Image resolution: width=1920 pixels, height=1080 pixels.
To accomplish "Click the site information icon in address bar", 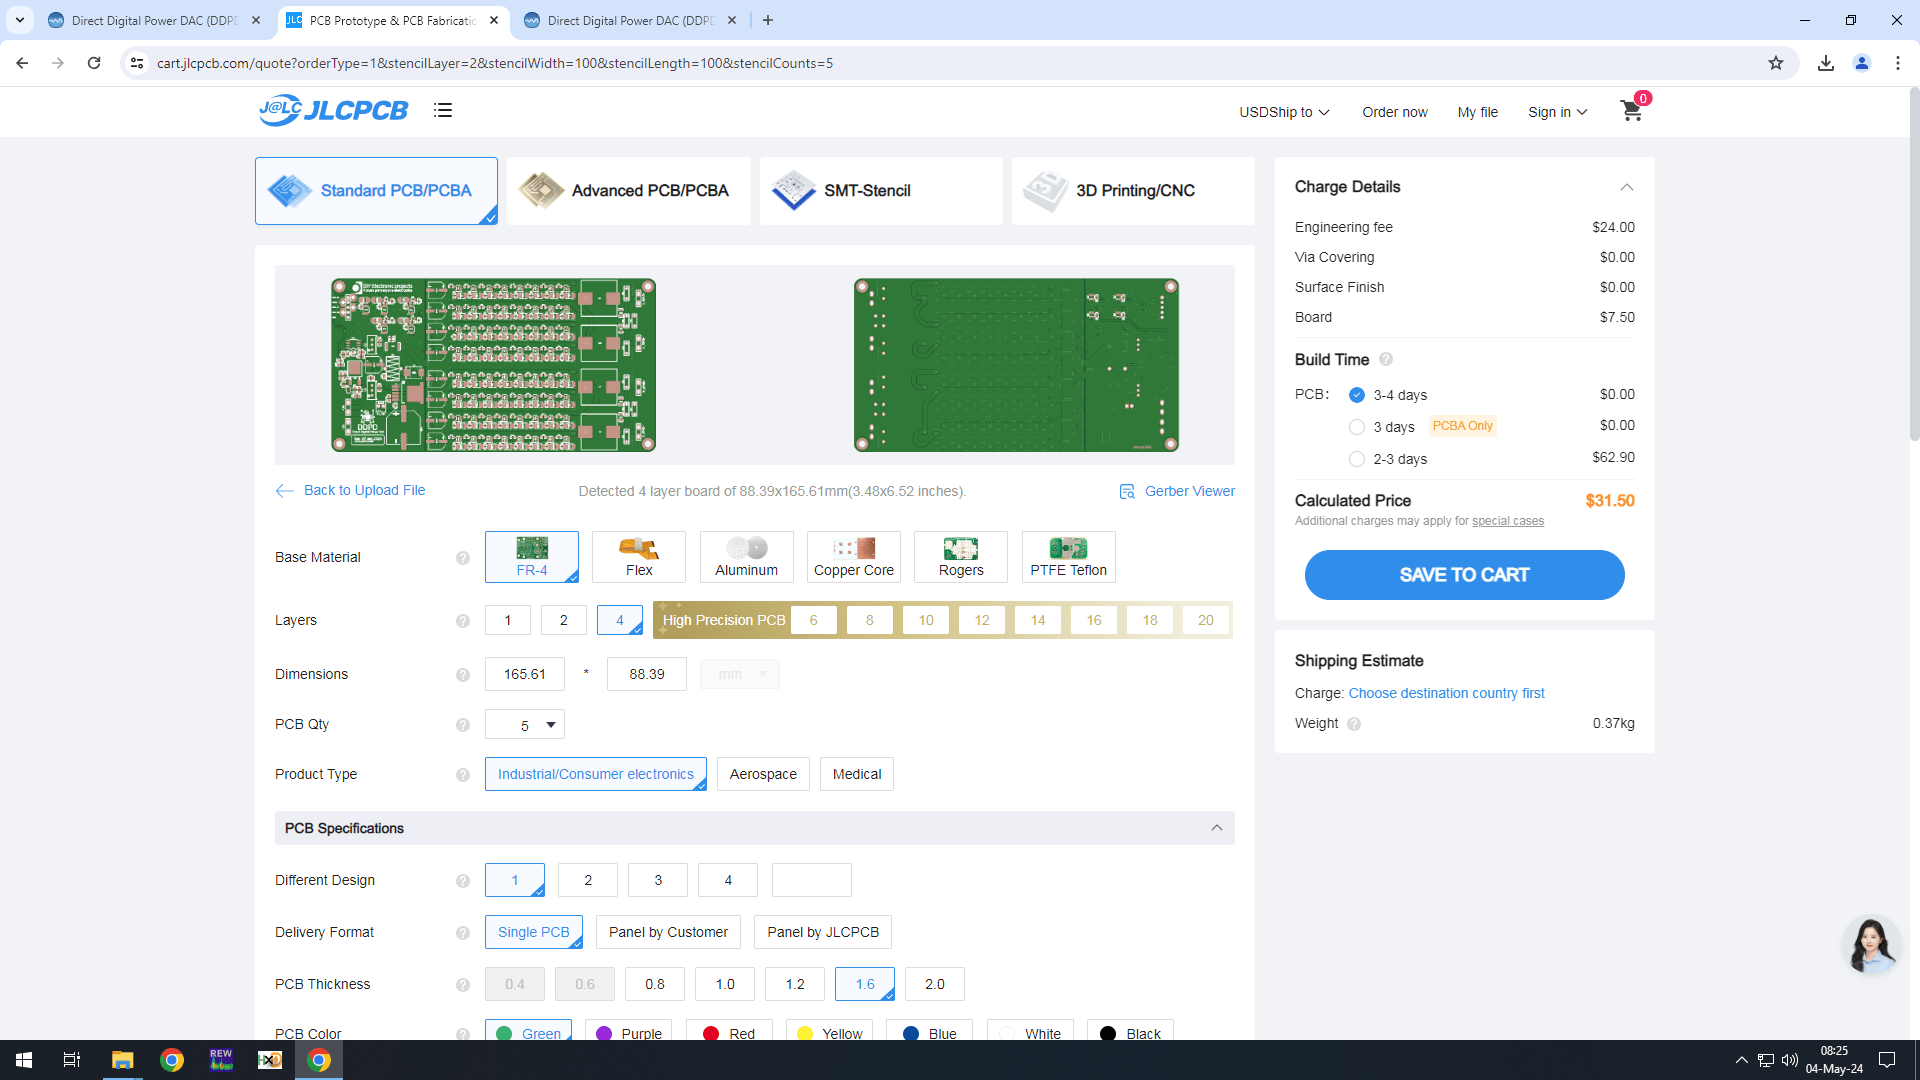I will [137, 63].
